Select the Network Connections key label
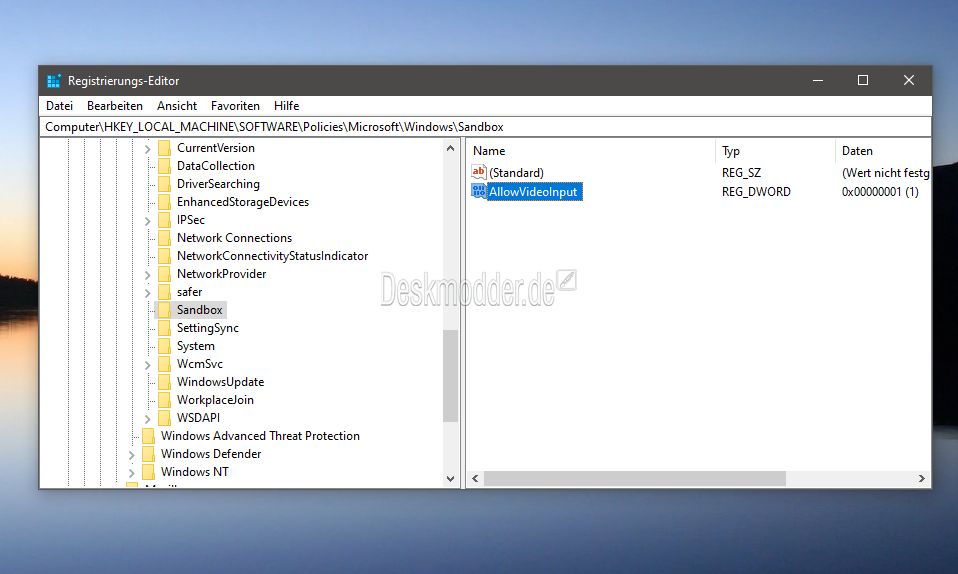The image size is (958, 574). 235,238
